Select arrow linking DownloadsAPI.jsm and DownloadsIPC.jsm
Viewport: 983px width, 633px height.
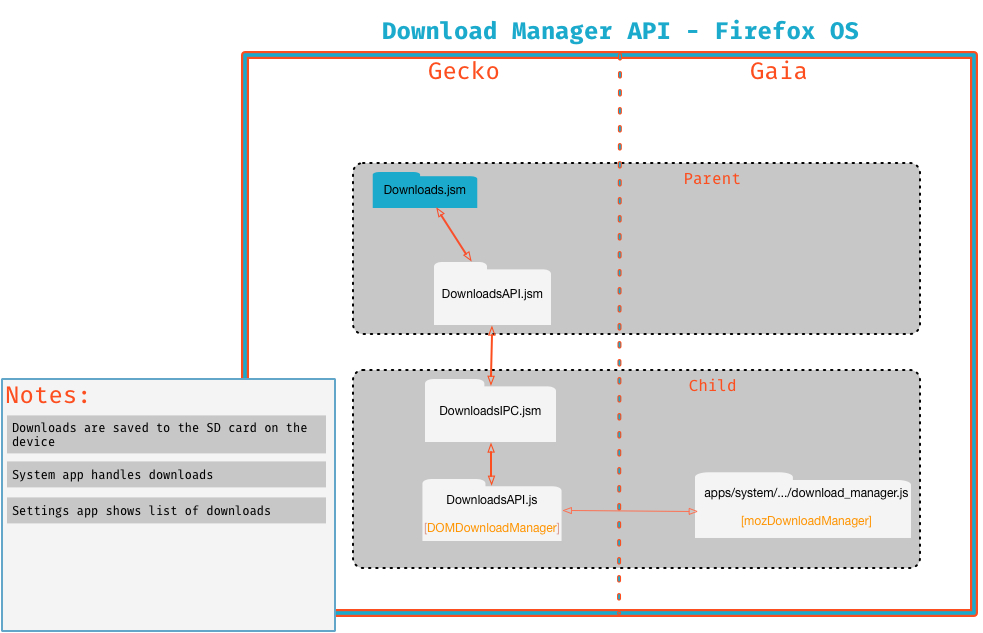[x=492, y=355]
